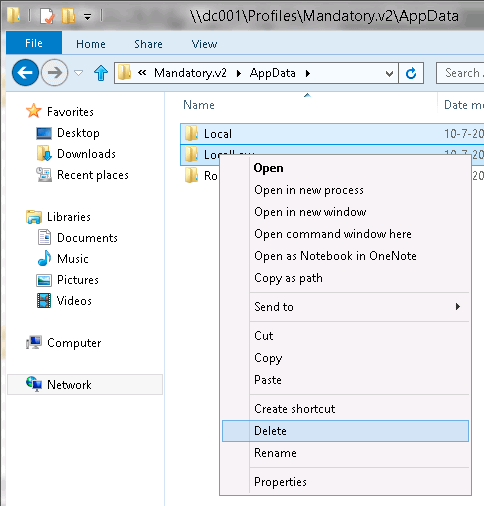
Task: Expand the recent locations dropdown arrow
Action: point(79,72)
